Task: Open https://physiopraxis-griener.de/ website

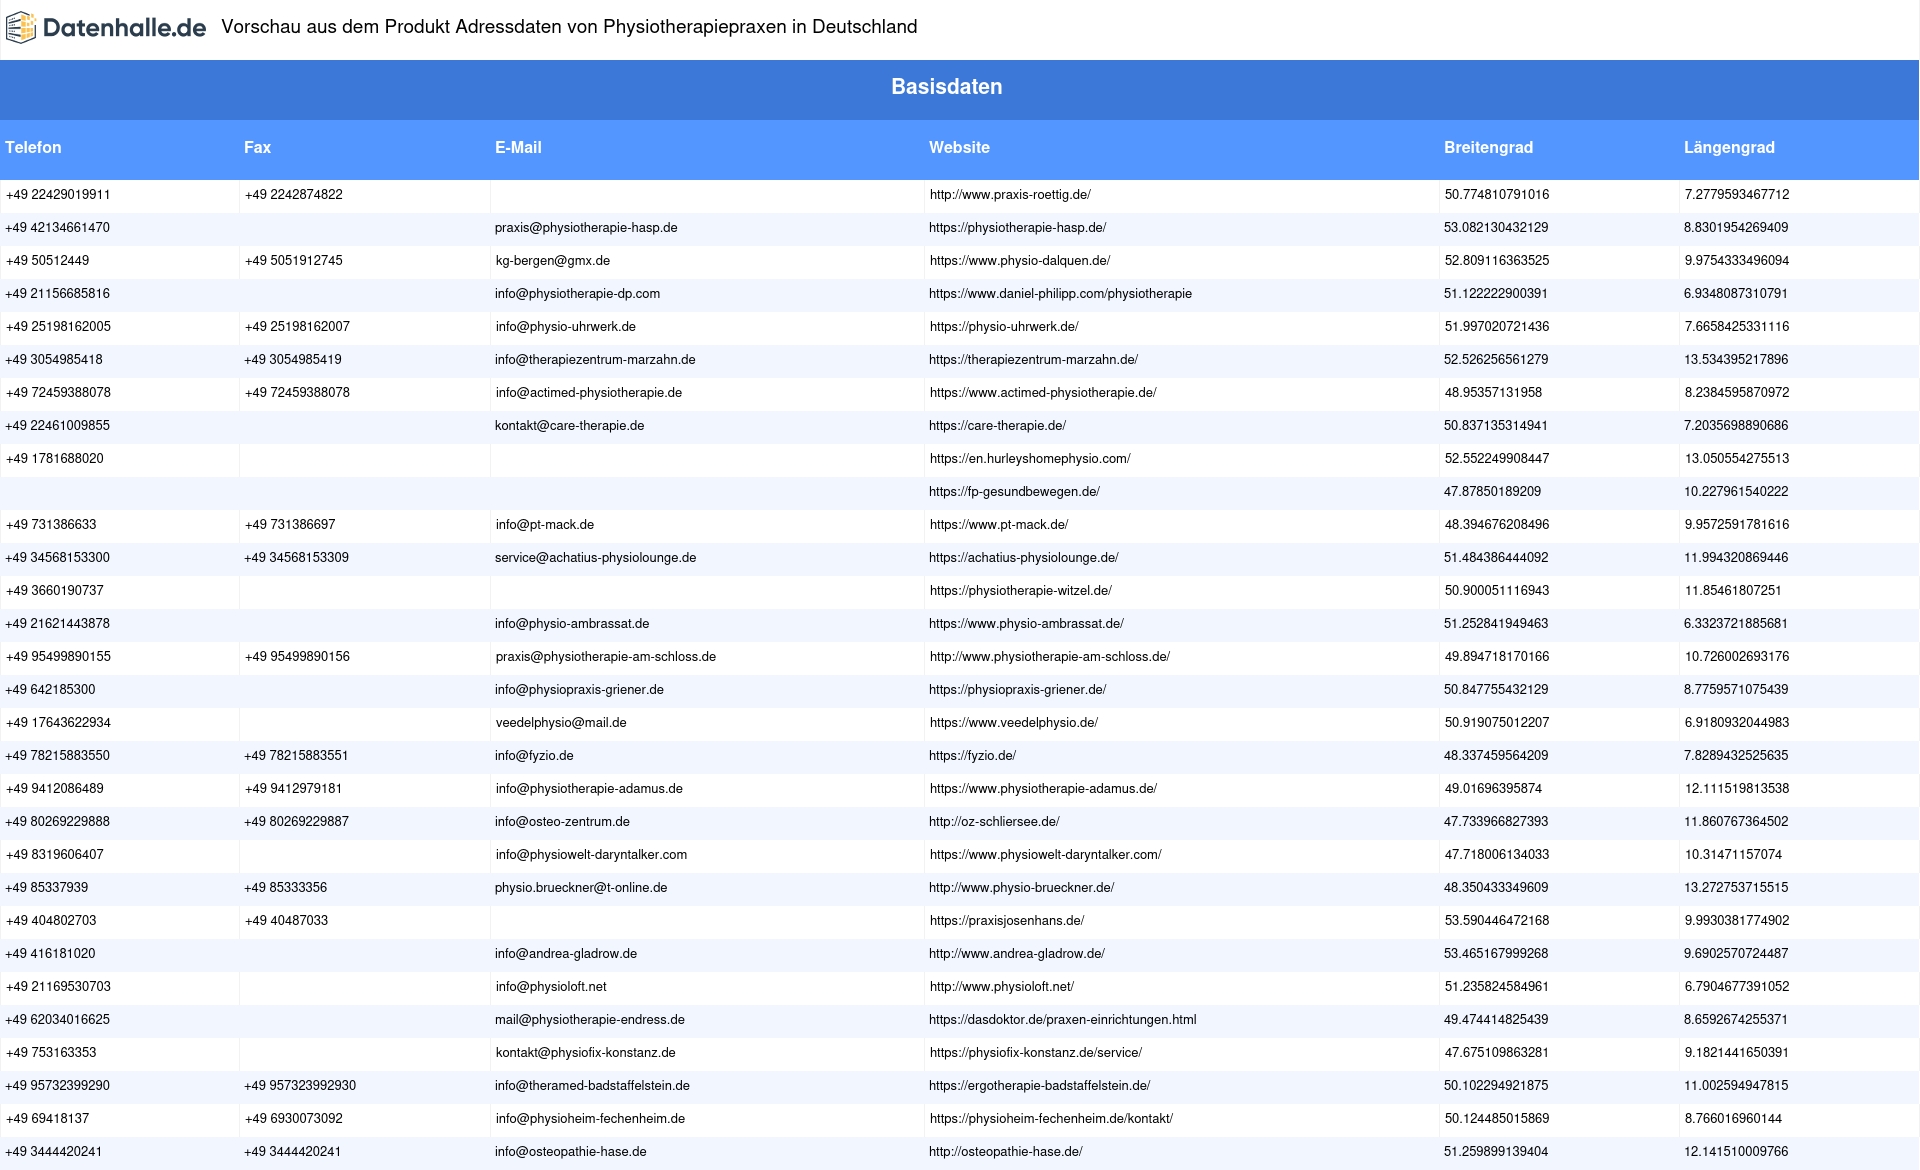Action: 1017,690
